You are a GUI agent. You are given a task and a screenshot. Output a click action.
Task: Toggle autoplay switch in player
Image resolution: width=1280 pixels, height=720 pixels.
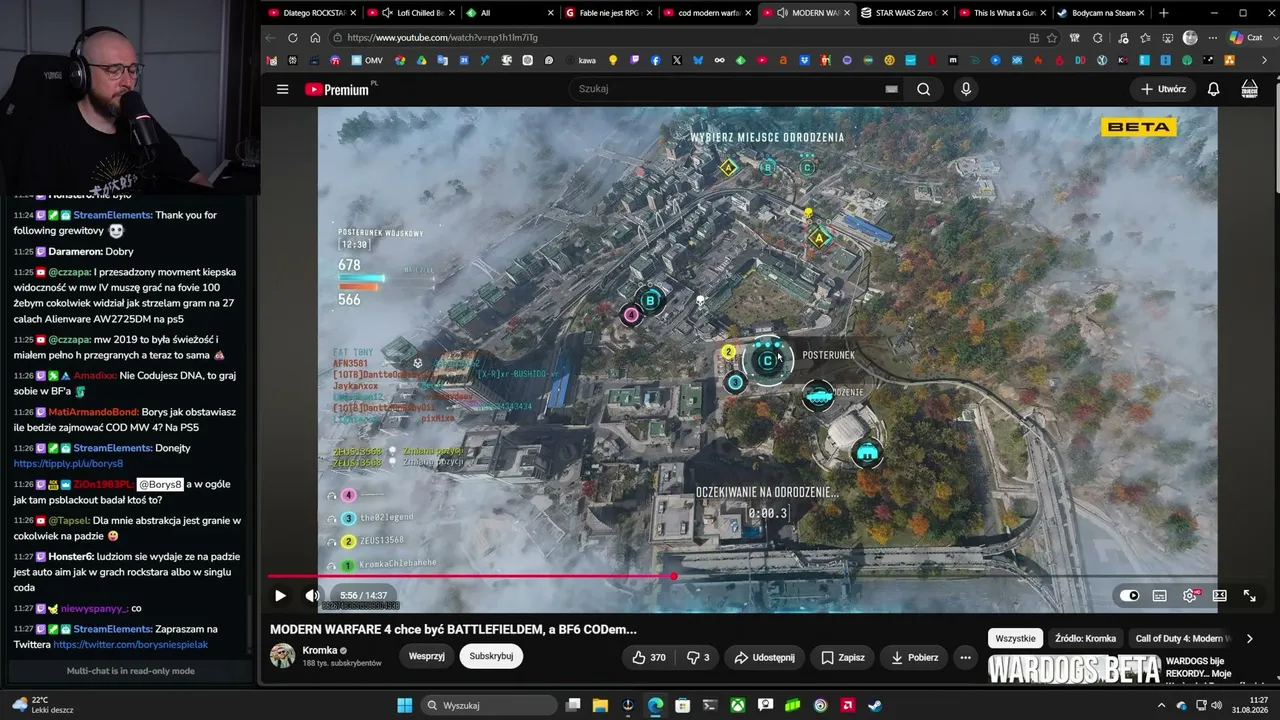tap(1129, 595)
